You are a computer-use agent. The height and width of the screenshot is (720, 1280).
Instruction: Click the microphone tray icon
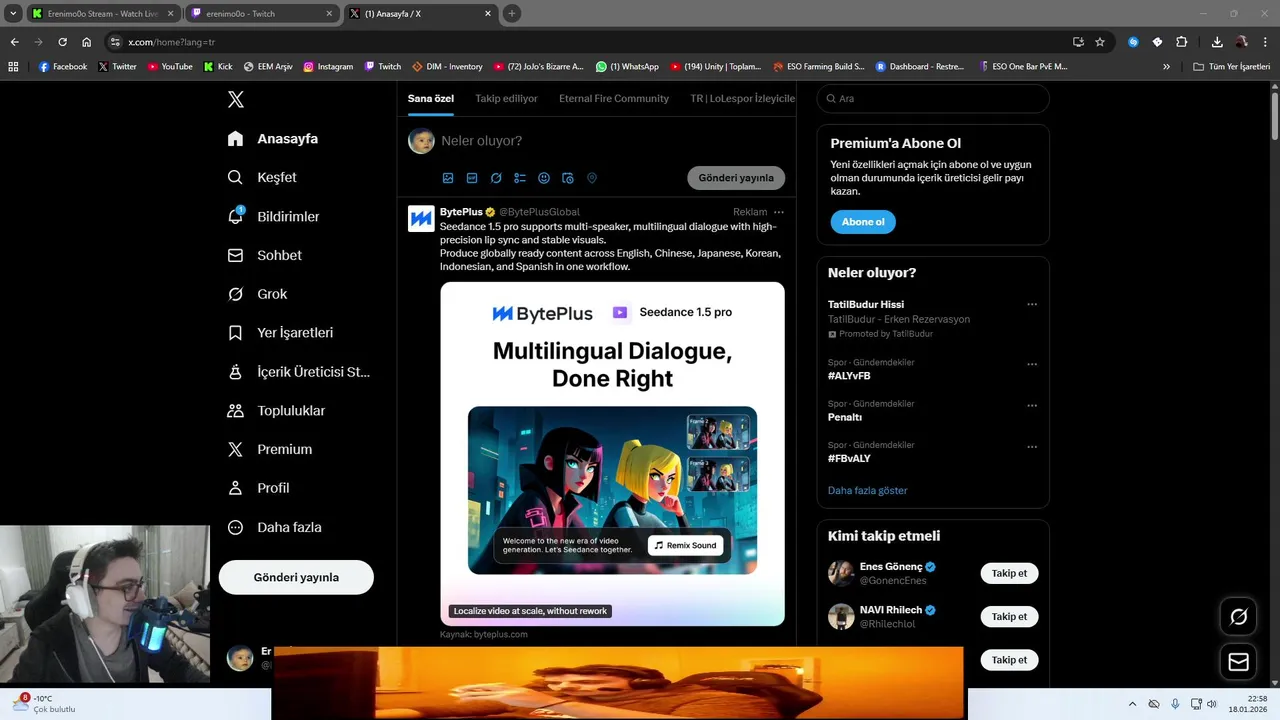coord(1176,704)
